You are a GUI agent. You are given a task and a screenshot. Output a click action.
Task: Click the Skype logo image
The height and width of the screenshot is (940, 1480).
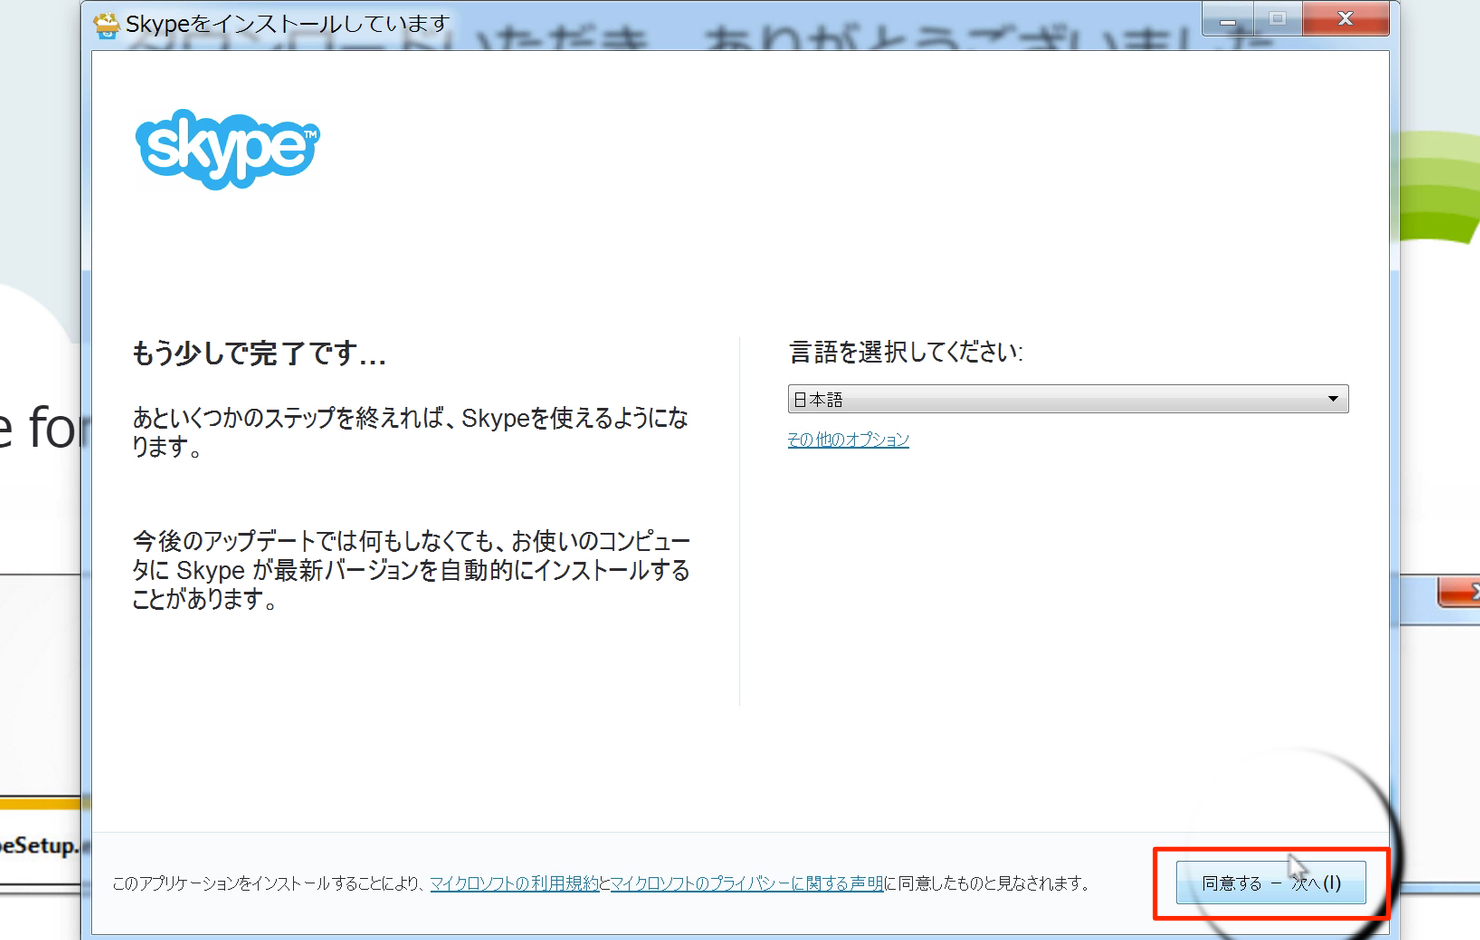(x=228, y=149)
